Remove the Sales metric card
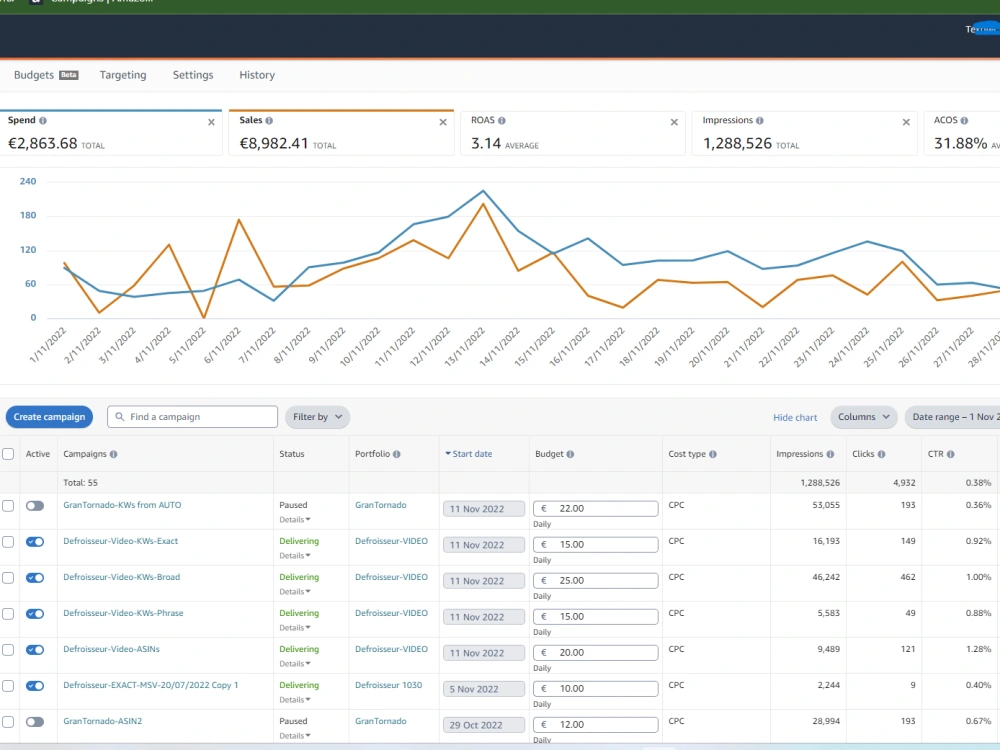This screenshot has height=750, width=1000. (443, 122)
